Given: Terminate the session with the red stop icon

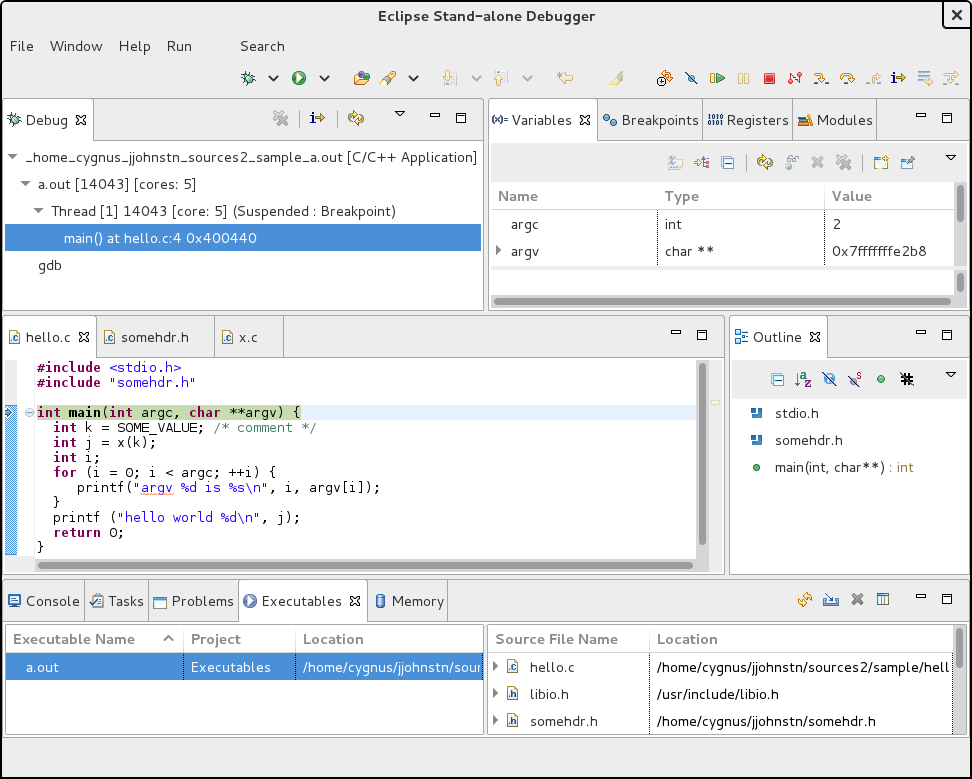Looking at the screenshot, I should click(x=769, y=78).
